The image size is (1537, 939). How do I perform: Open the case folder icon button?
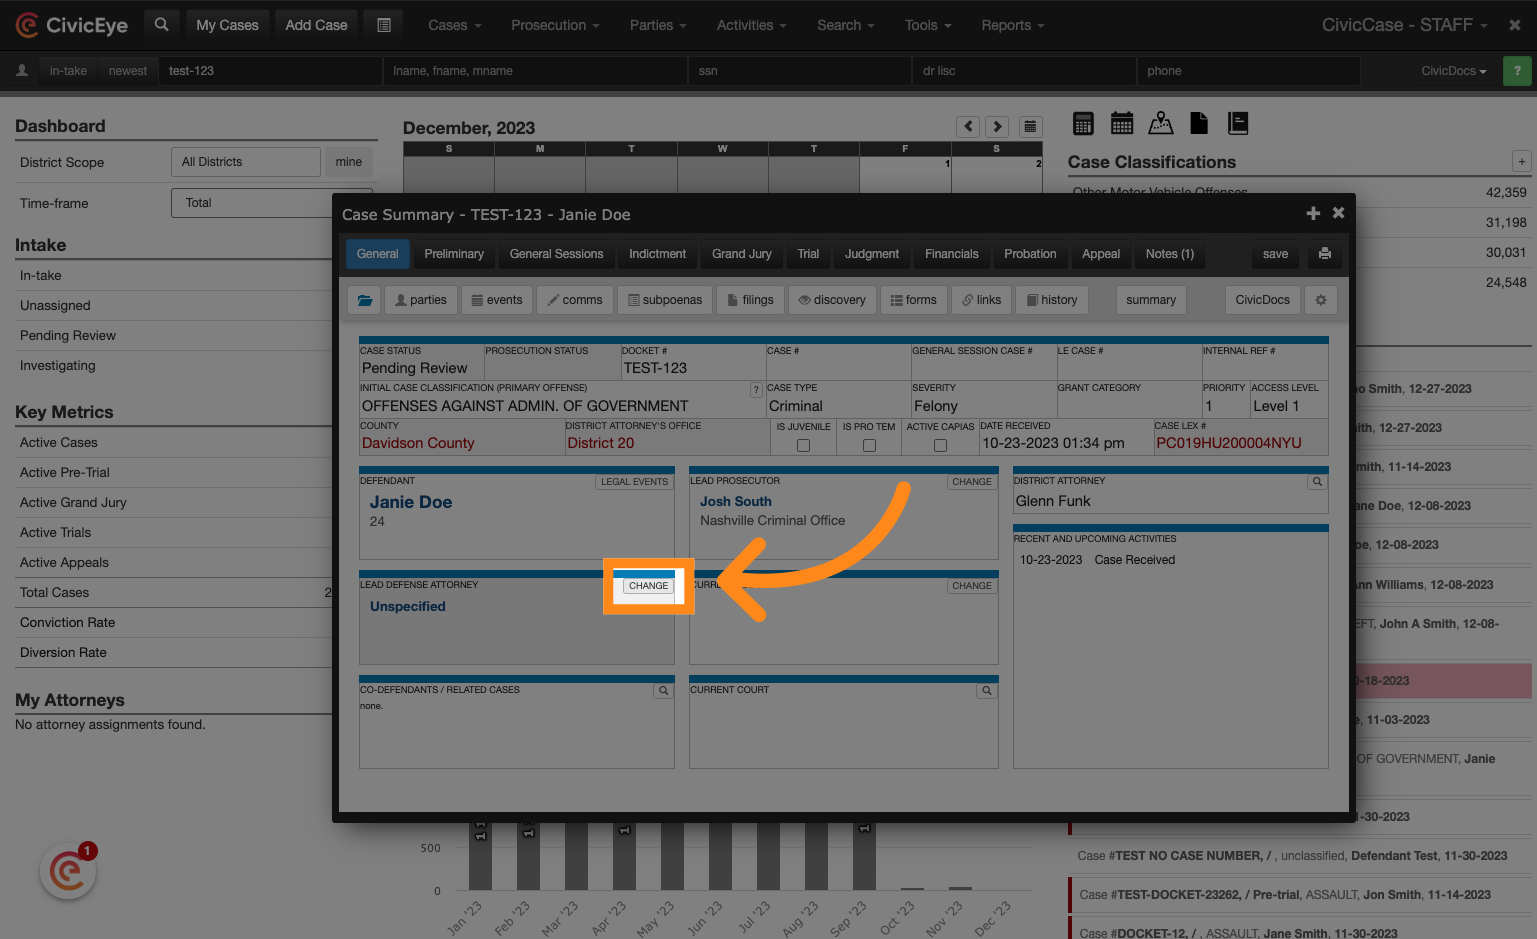(364, 300)
